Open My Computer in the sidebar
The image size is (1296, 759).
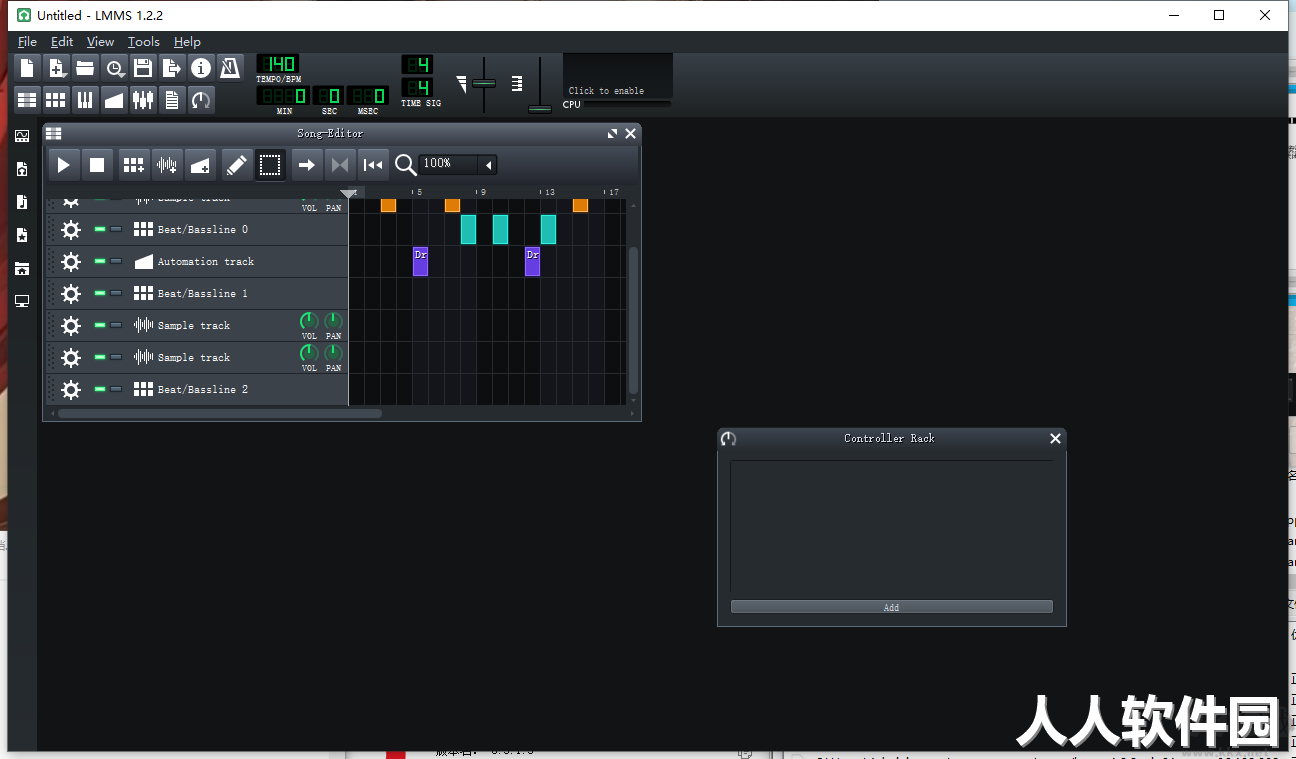pyautogui.click(x=22, y=301)
